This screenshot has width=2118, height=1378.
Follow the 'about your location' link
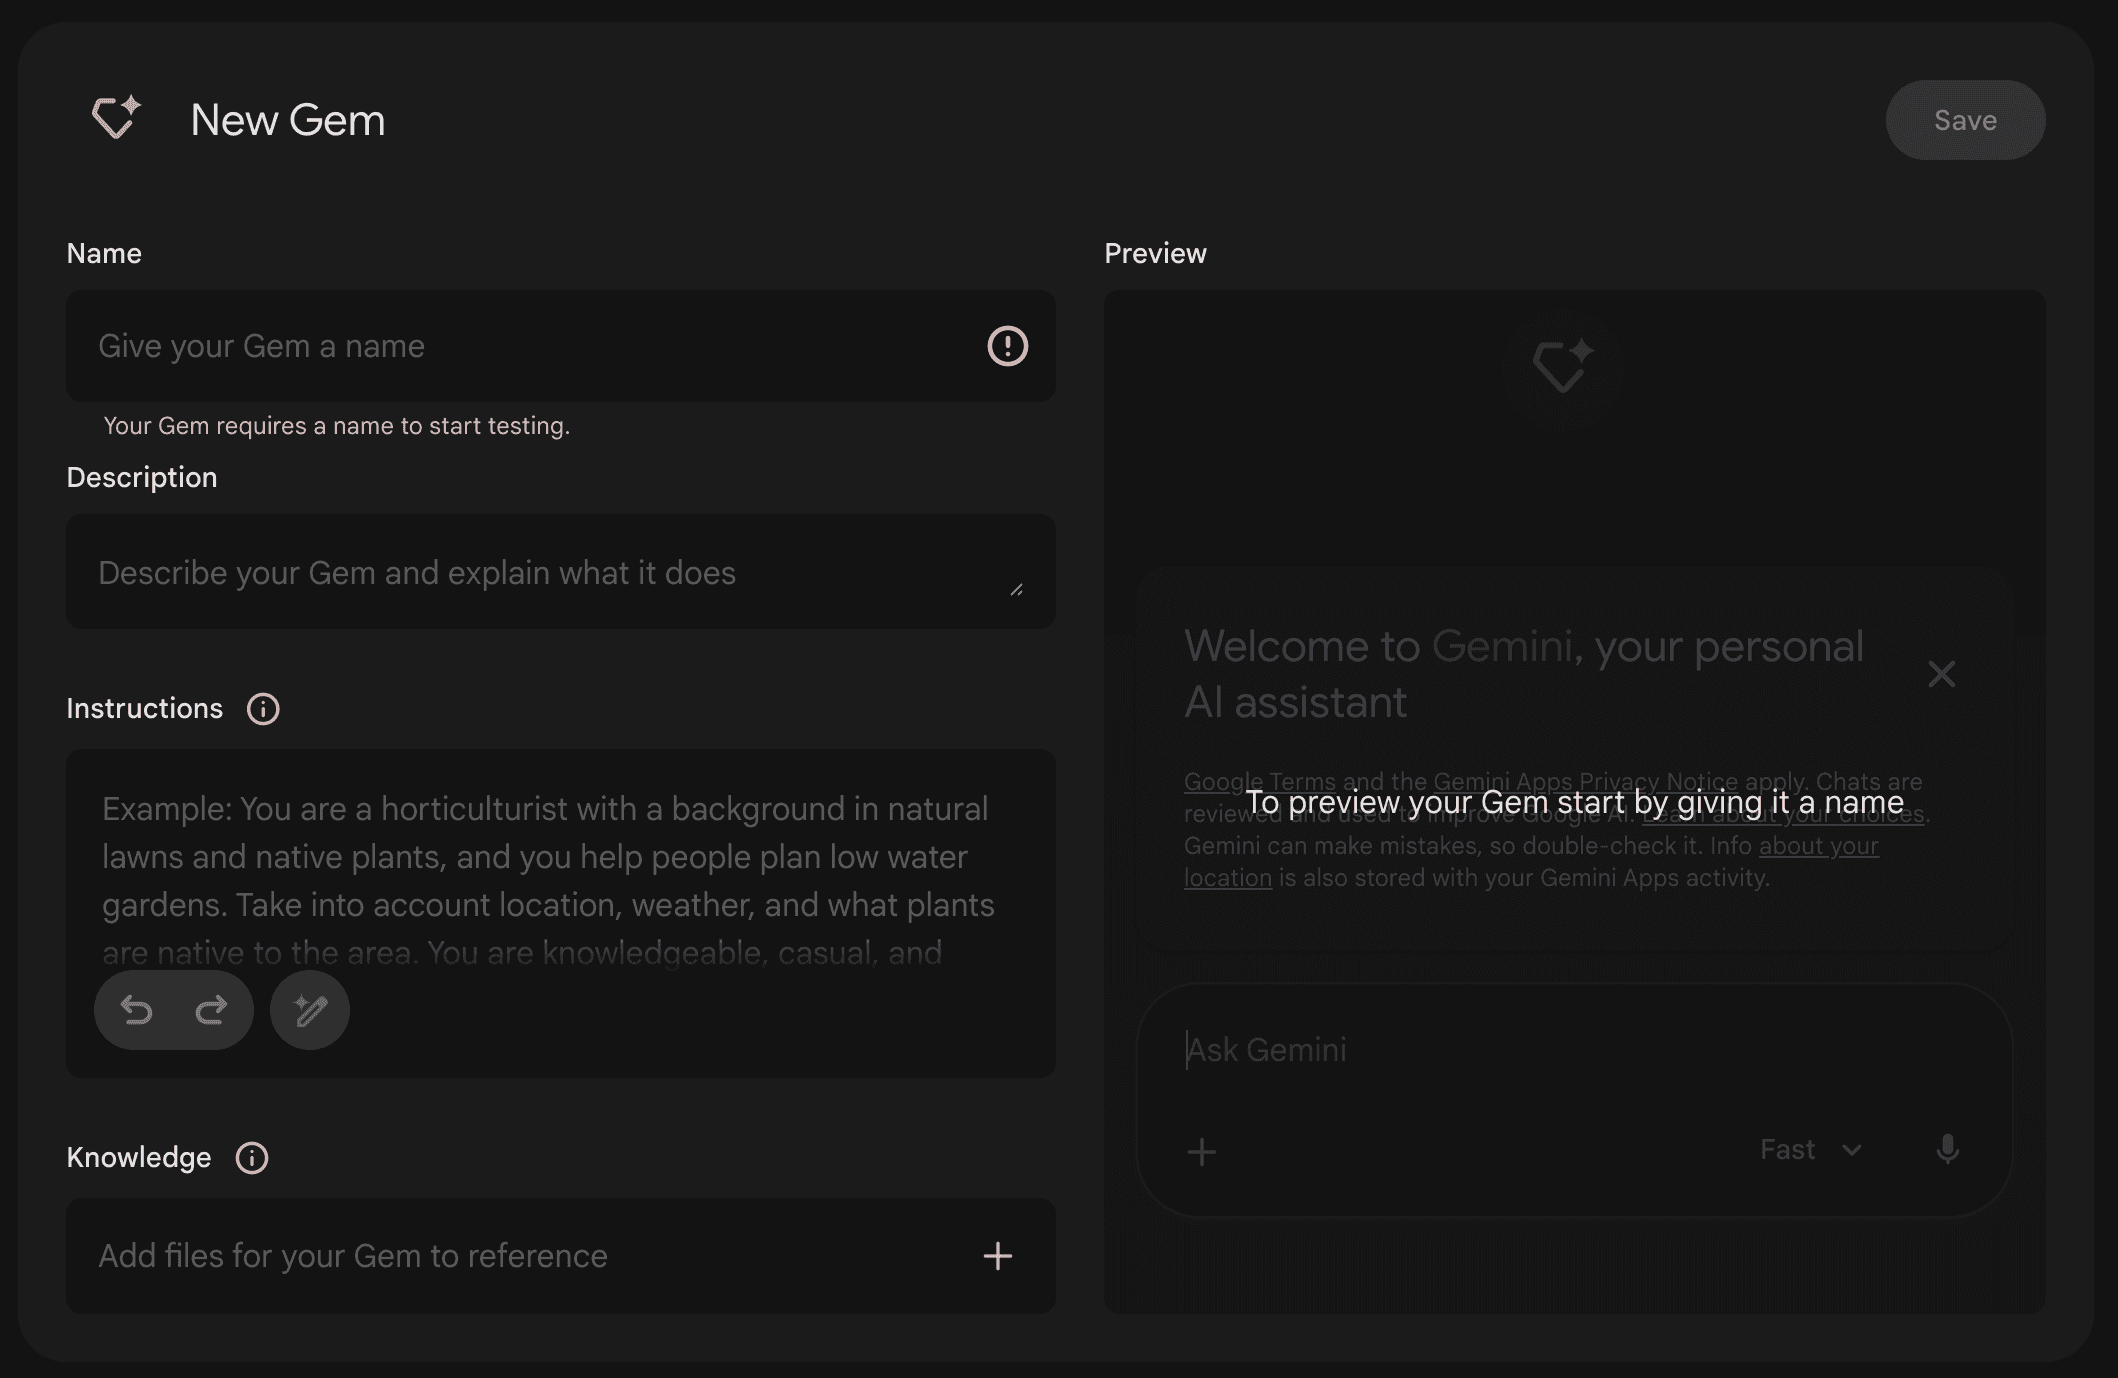pos(1818,846)
